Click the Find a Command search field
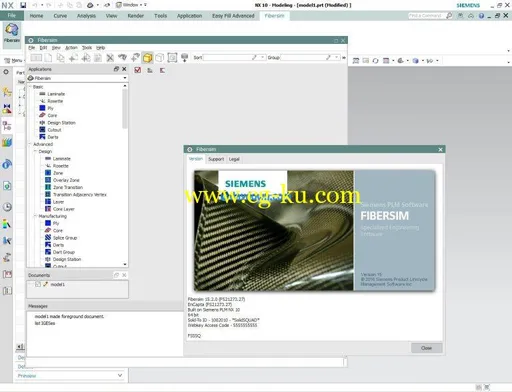Screen dimensions: 512x392 point(426,16)
